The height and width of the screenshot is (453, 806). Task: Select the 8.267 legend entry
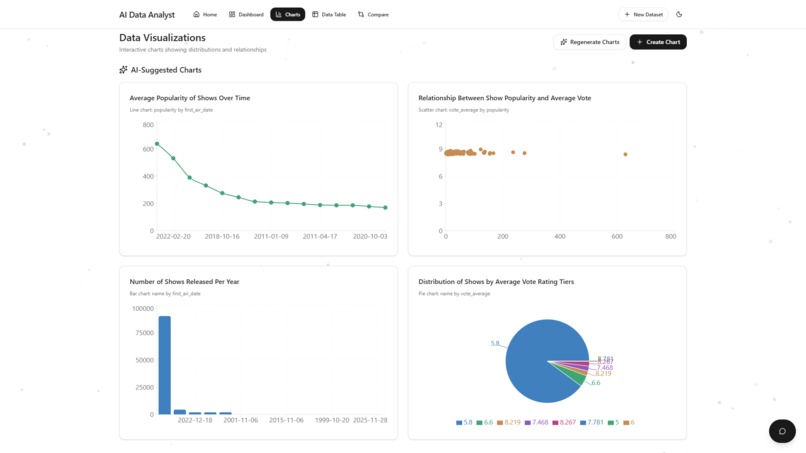pyautogui.click(x=564, y=423)
